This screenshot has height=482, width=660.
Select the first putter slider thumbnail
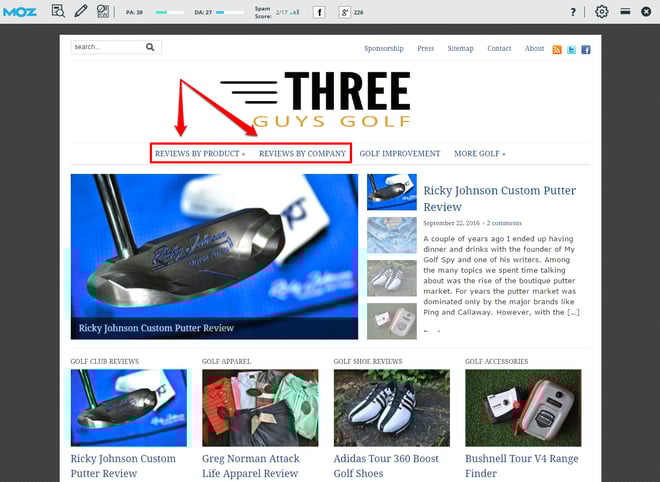(392, 192)
